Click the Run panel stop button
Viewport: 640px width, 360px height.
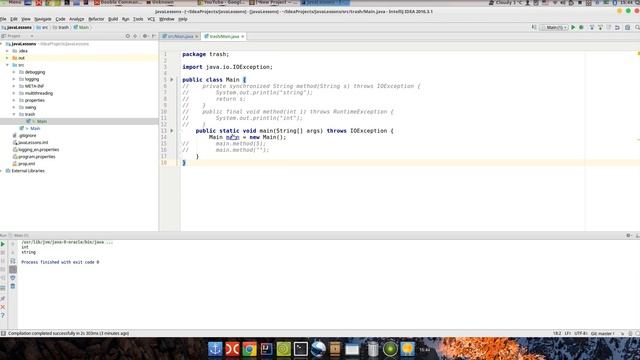click(x=3, y=252)
